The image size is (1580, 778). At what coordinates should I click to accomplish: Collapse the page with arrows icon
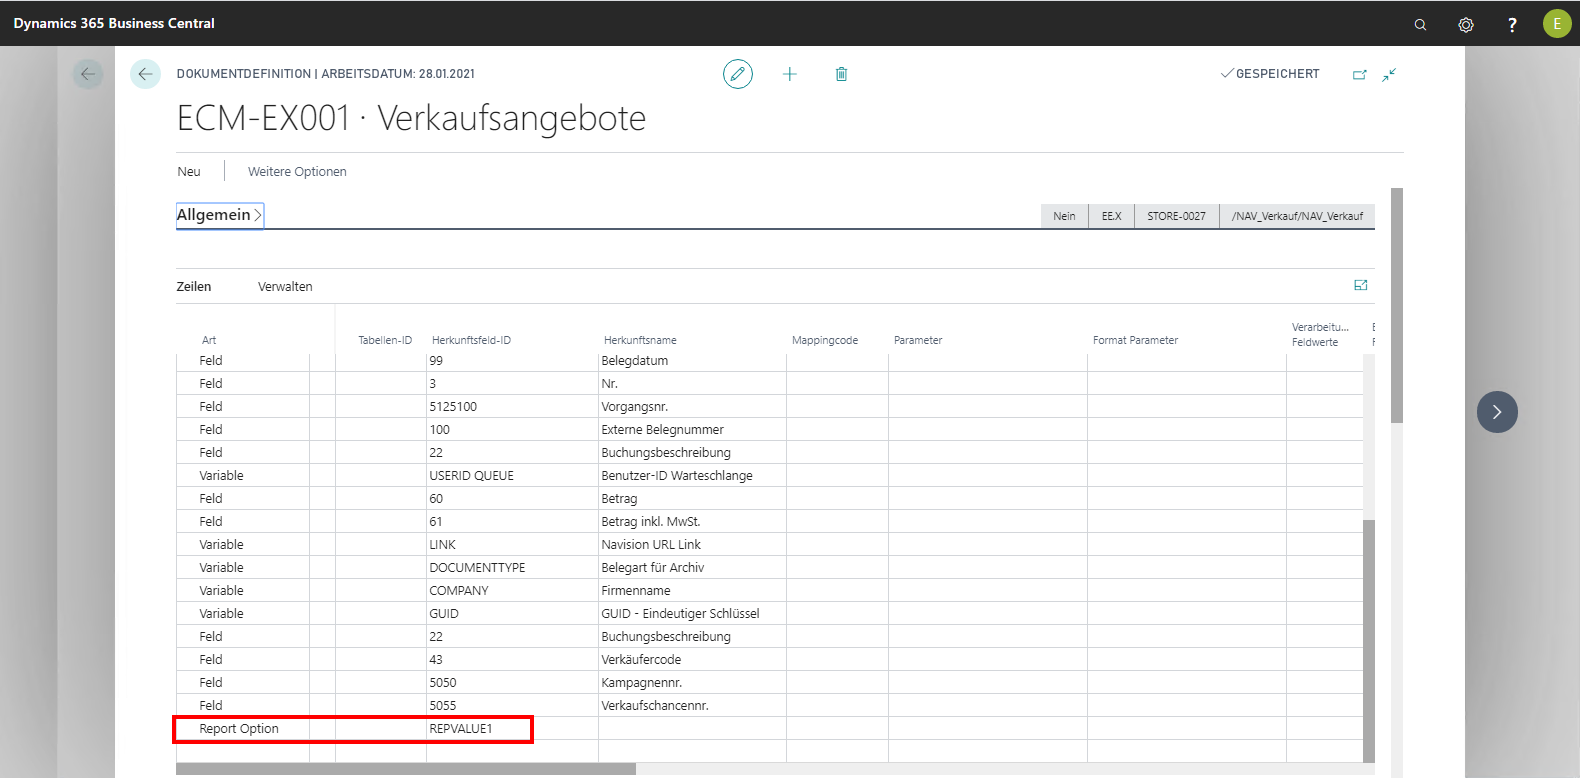point(1390,74)
